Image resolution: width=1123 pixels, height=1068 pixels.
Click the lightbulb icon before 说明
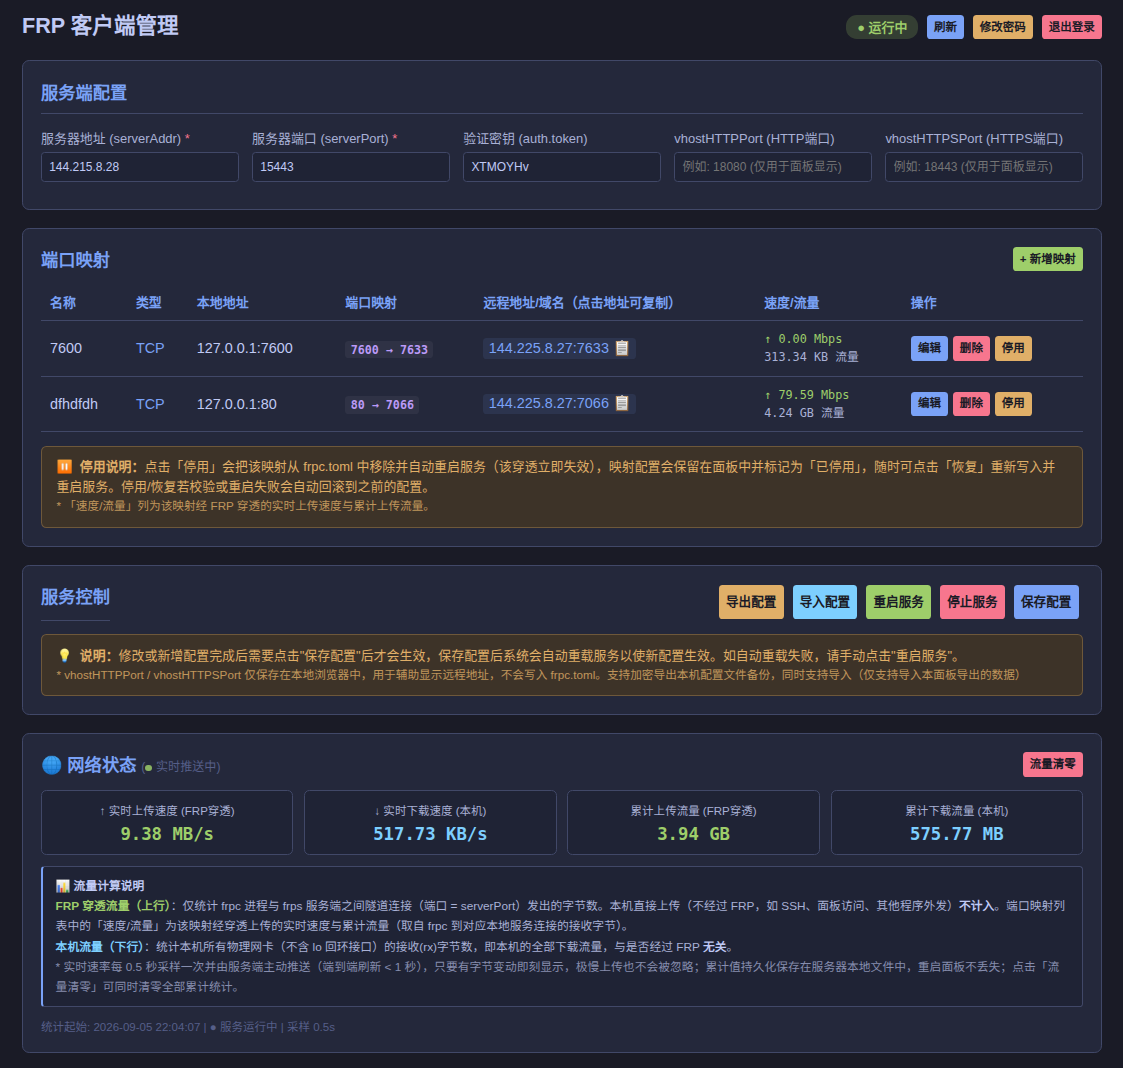[64, 655]
